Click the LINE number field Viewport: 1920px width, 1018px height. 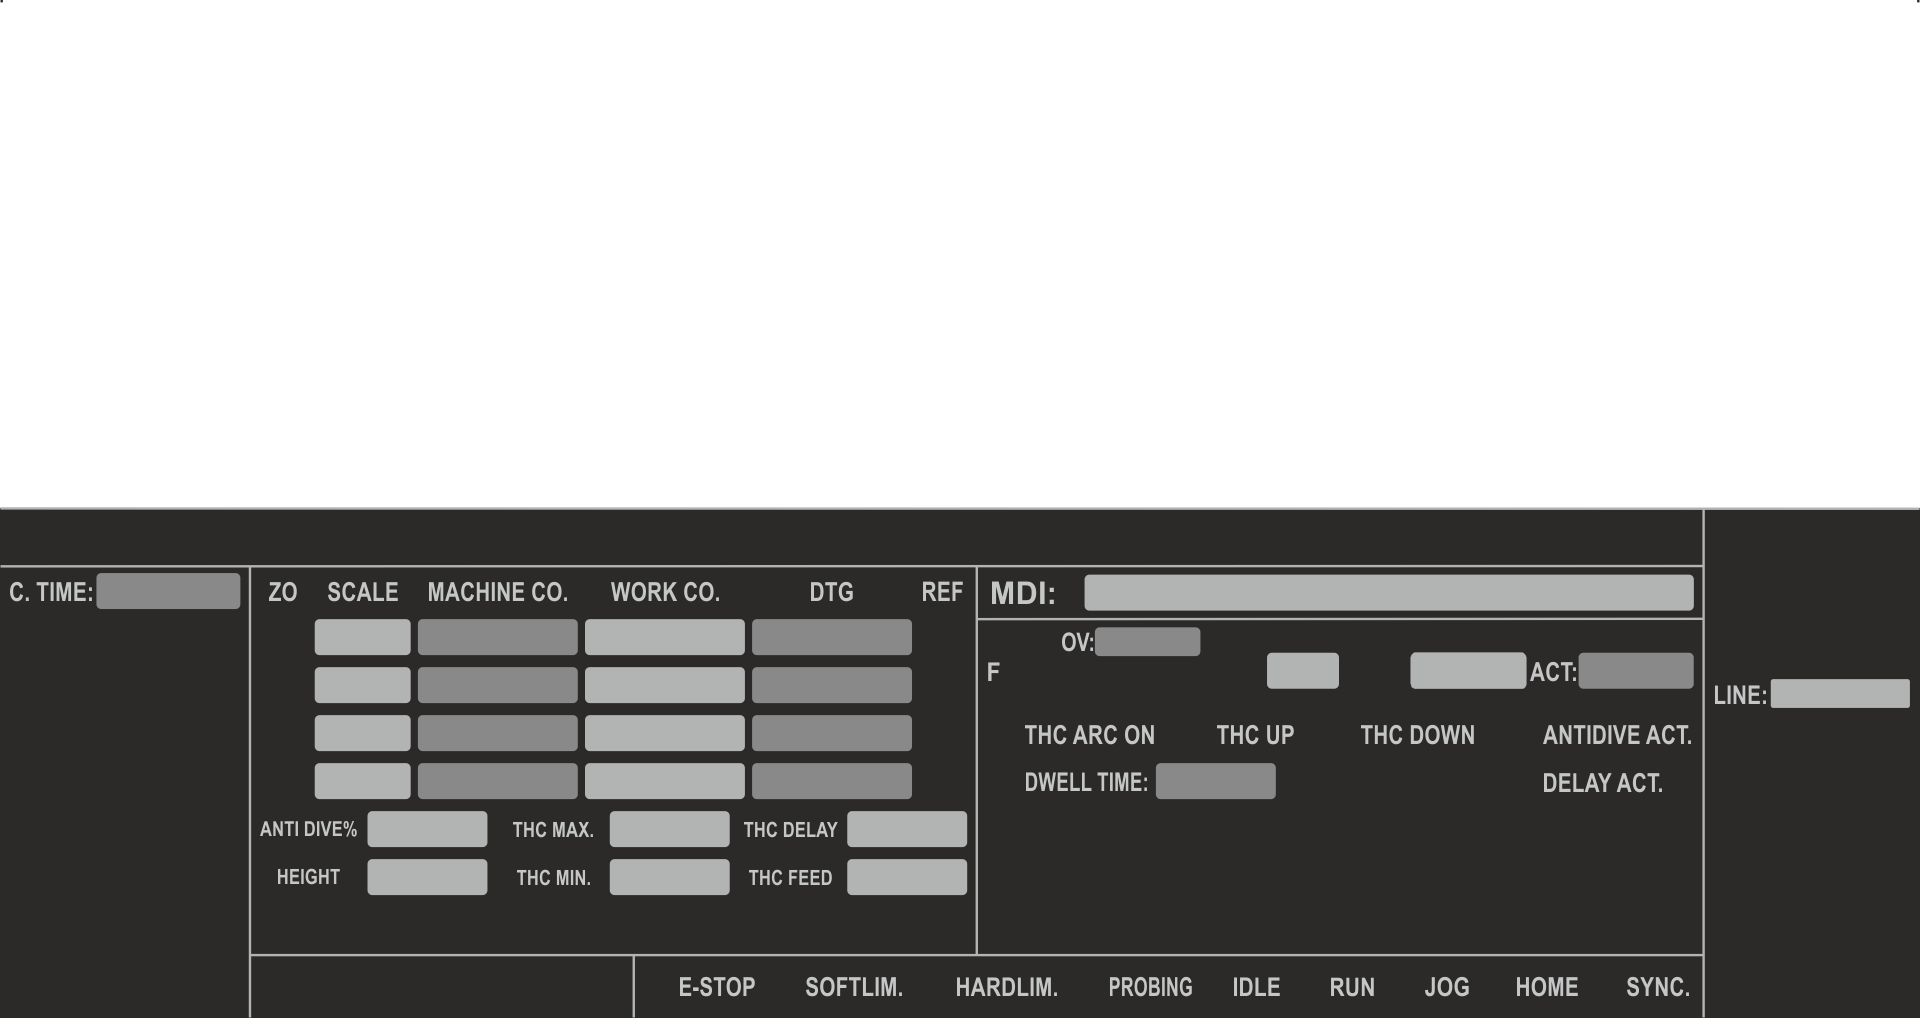(1839, 694)
